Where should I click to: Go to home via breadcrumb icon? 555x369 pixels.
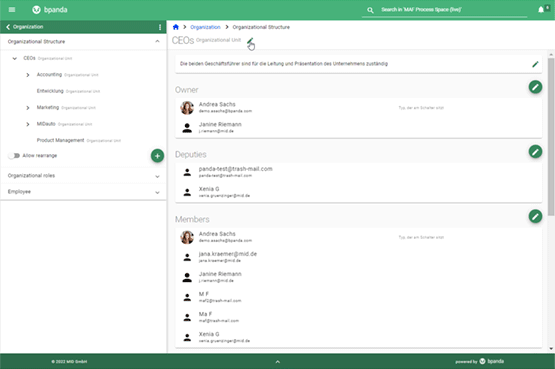tap(176, 27)
